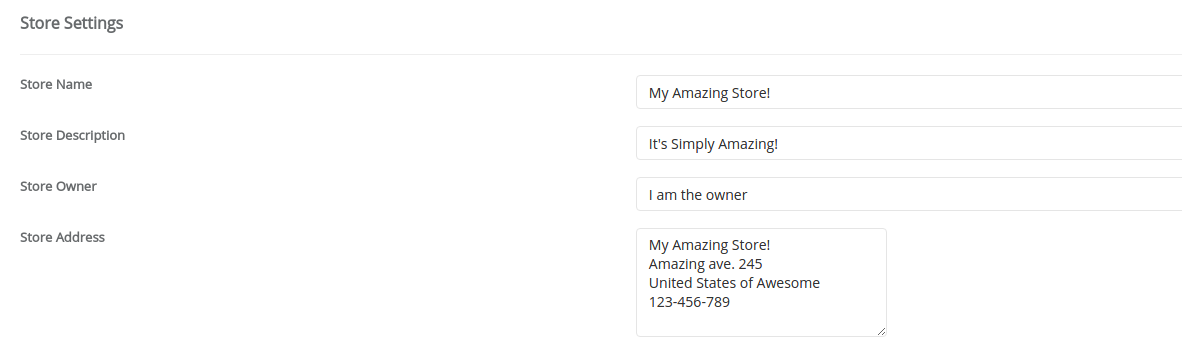The height and width of the screenshot is (360, 1182).
Task: Grab the Store Address textarea resize handle
Action: (x=881, y=331)
